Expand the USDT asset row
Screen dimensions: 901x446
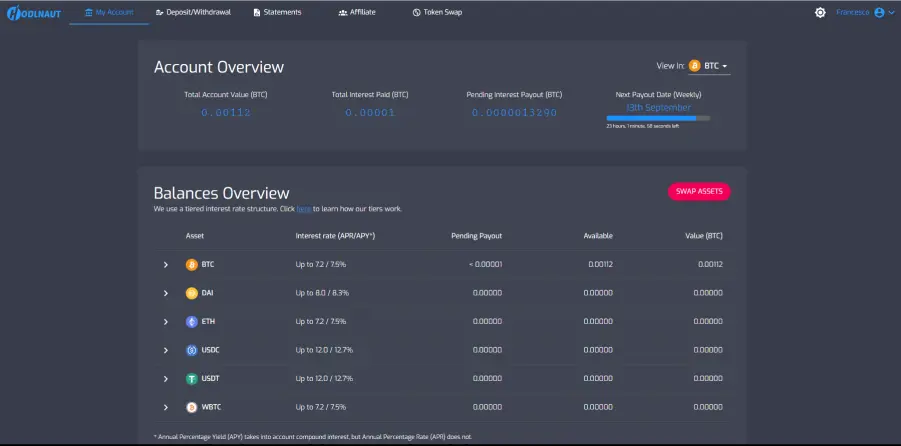(x=165, y=379)
